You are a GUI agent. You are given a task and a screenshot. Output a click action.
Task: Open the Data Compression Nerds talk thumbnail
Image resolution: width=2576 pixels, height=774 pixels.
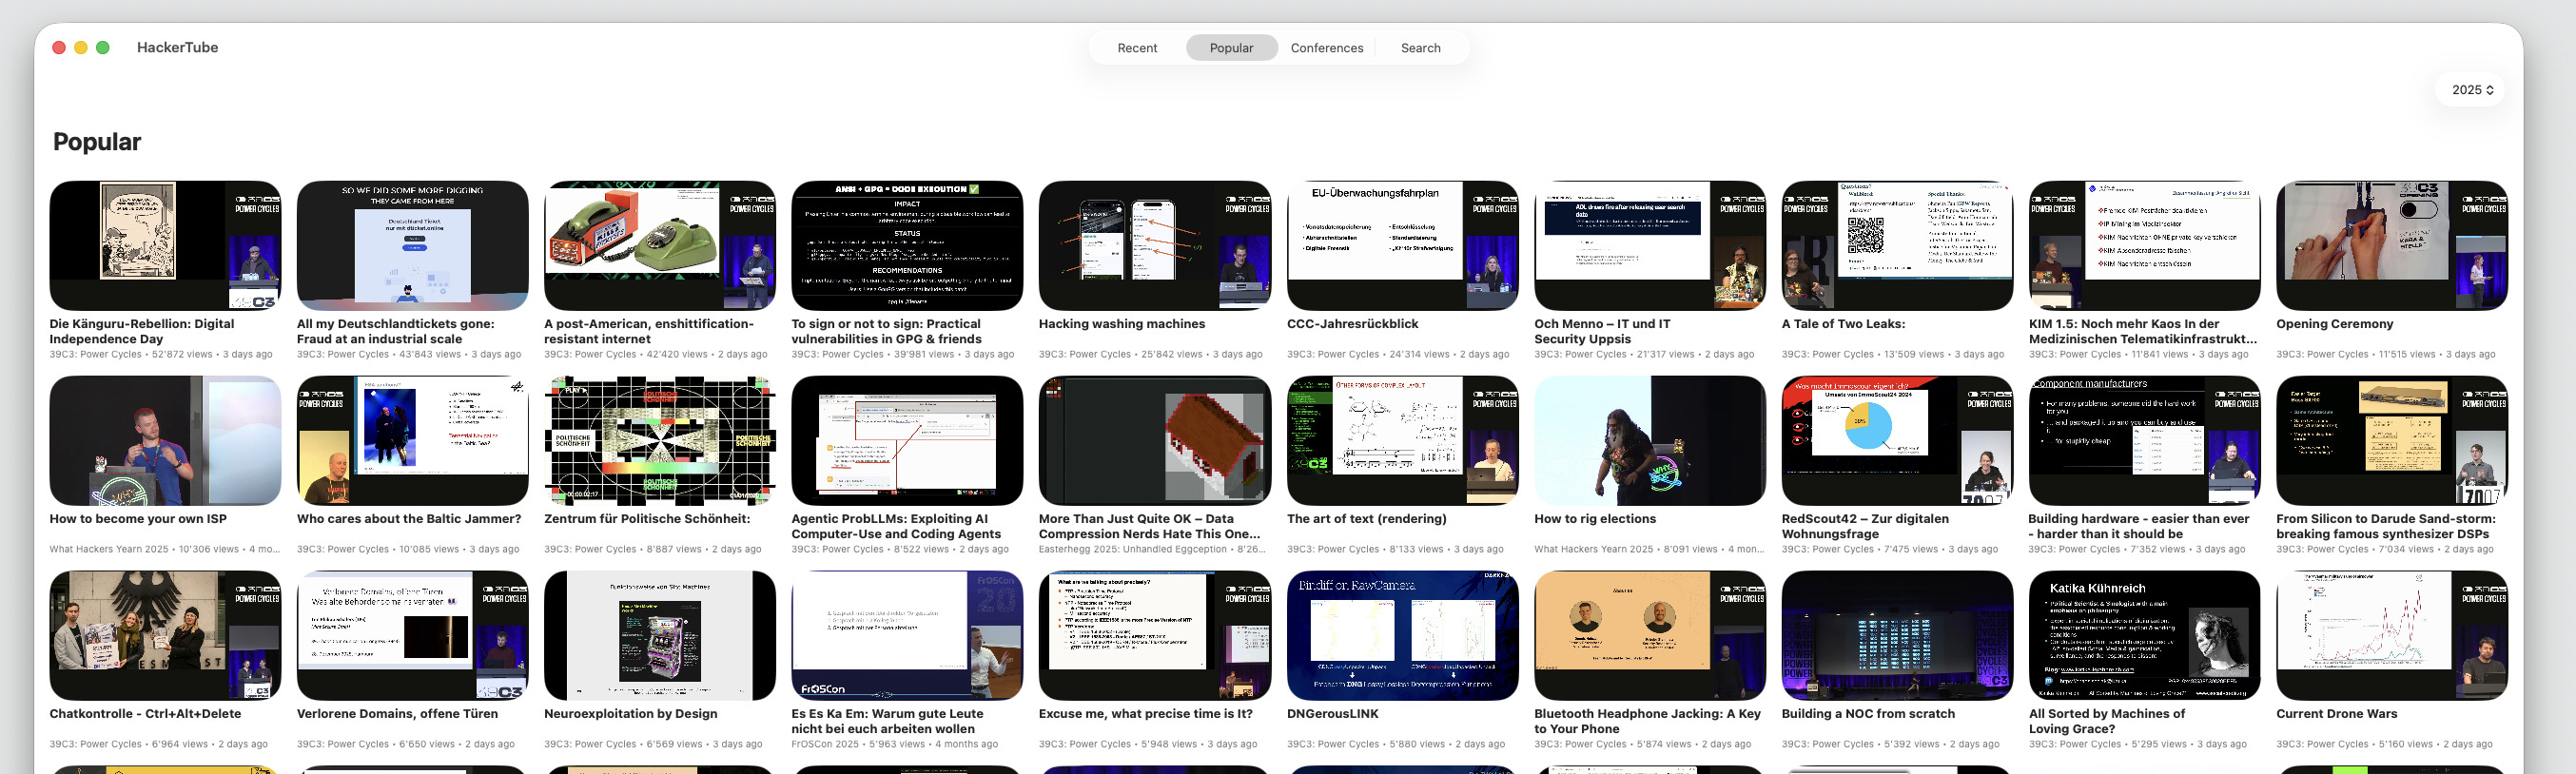tap(1155, 440)
